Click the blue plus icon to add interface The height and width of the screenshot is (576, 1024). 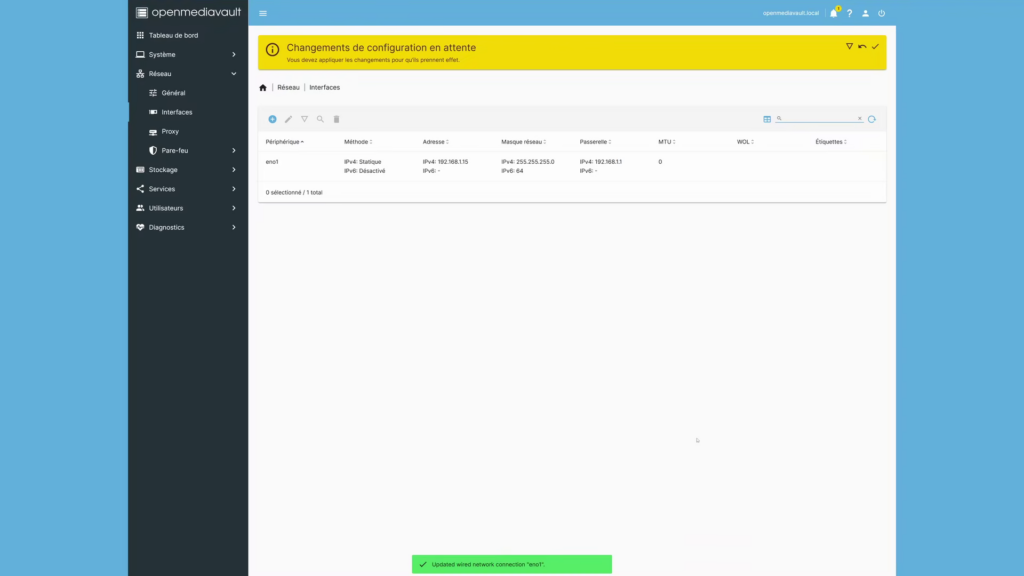point(272,119)
